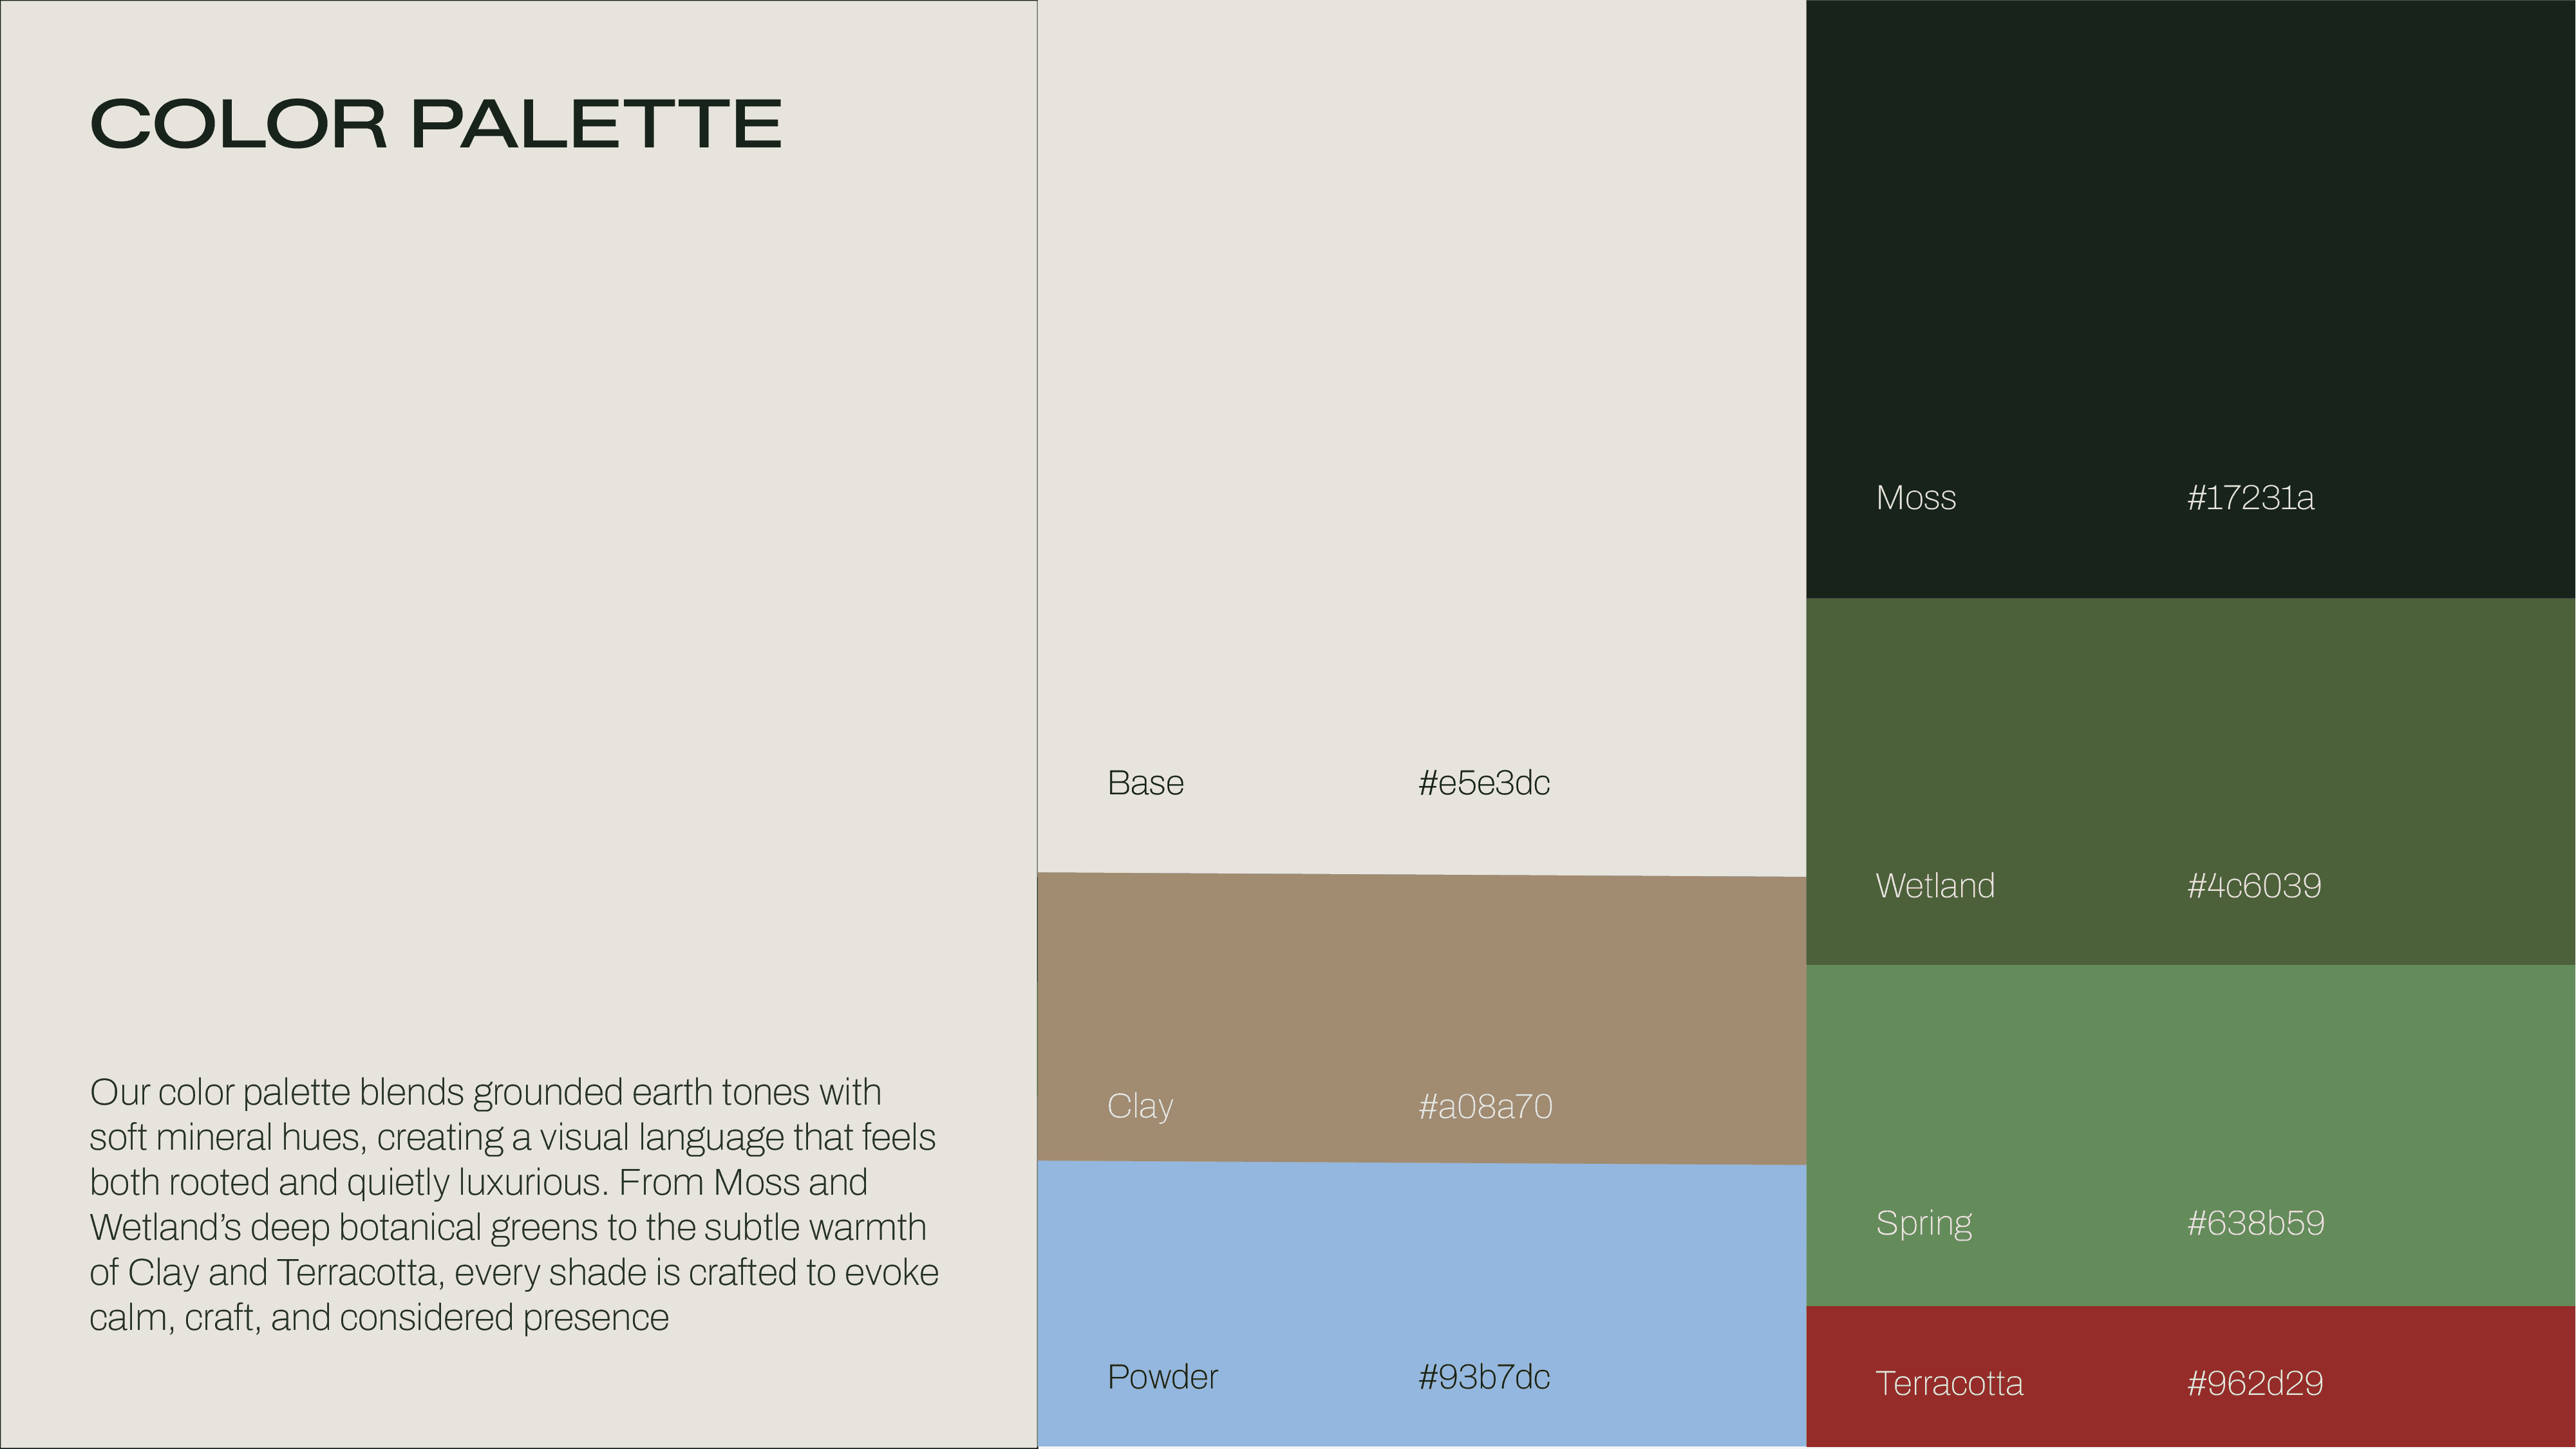
Task: Select the Wetland olive green swatch
Action: [x=2190, y=740]
